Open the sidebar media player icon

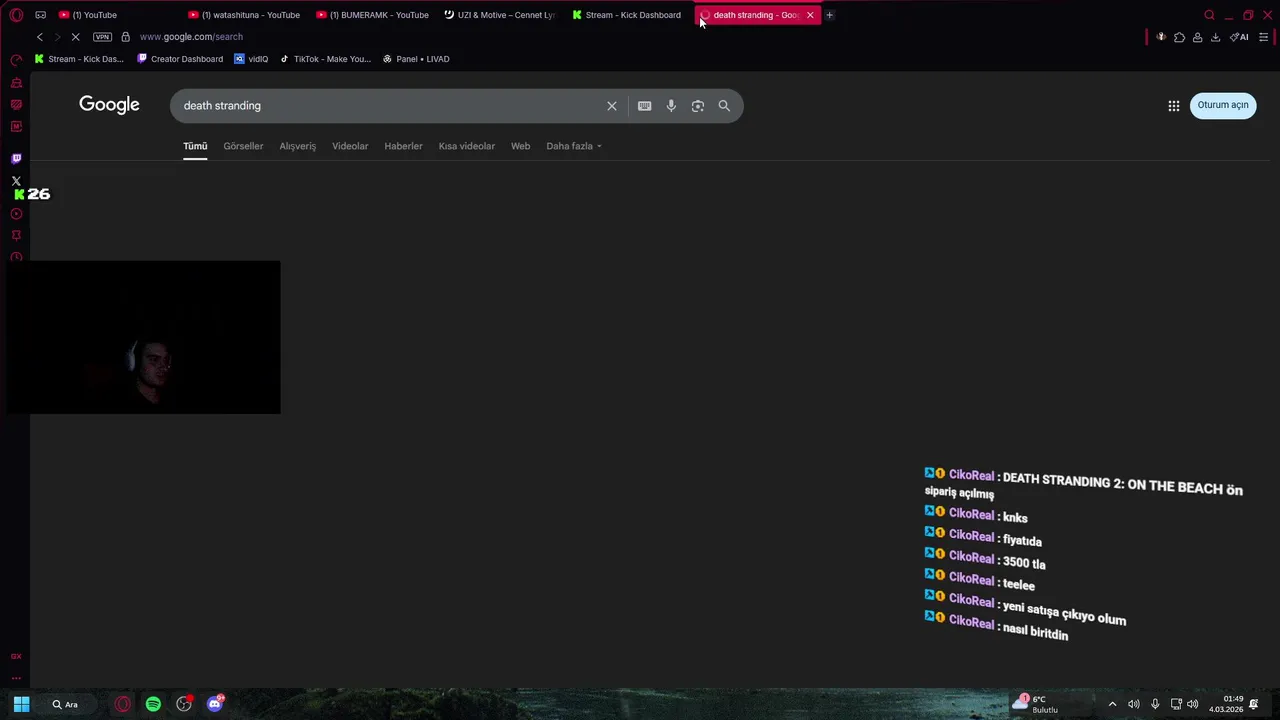[x=16, y=214]
